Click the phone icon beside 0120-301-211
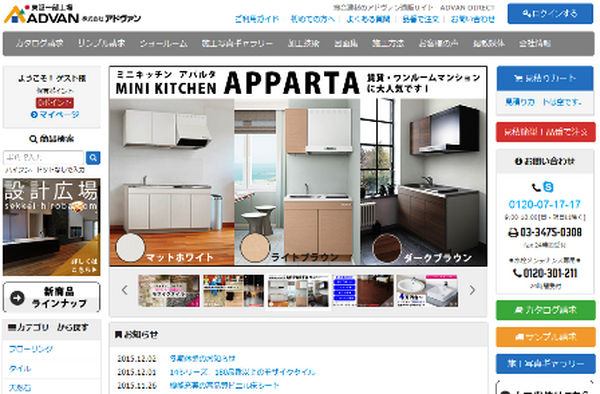The image size is (600, 394). pos(517,273)
